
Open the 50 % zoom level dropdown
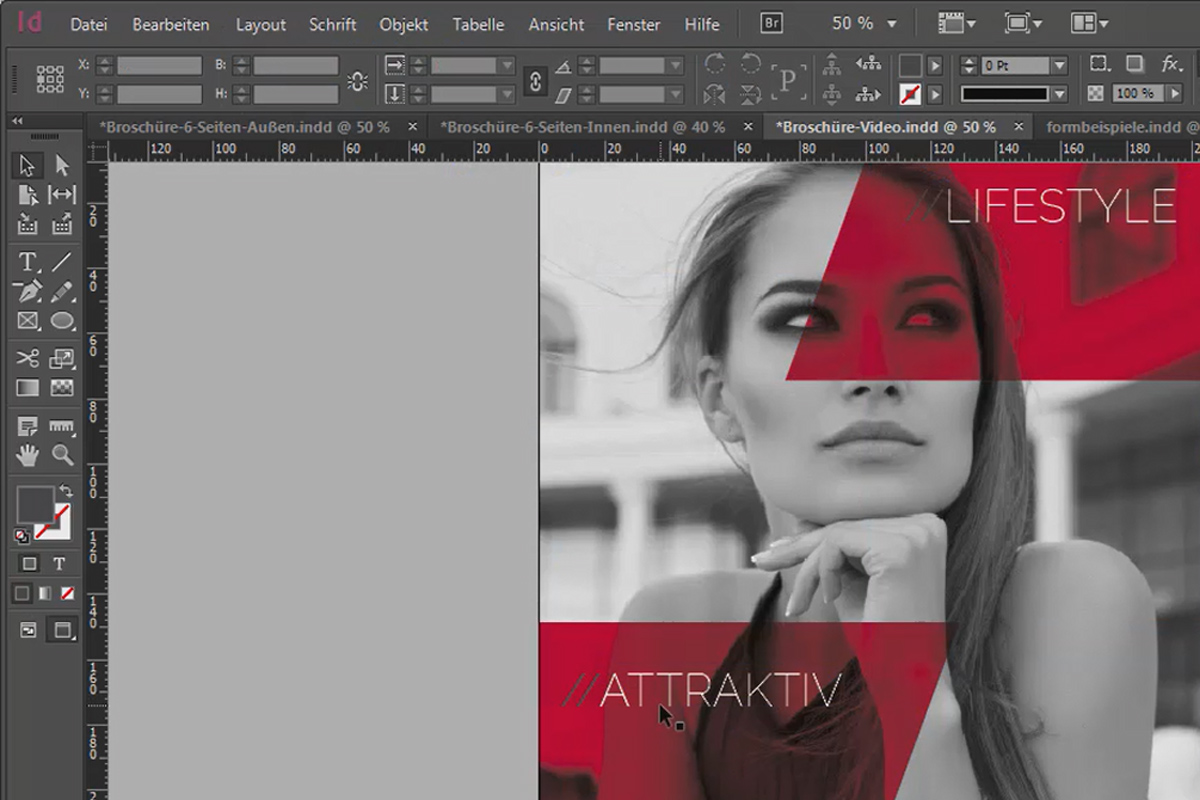point(865,23)
